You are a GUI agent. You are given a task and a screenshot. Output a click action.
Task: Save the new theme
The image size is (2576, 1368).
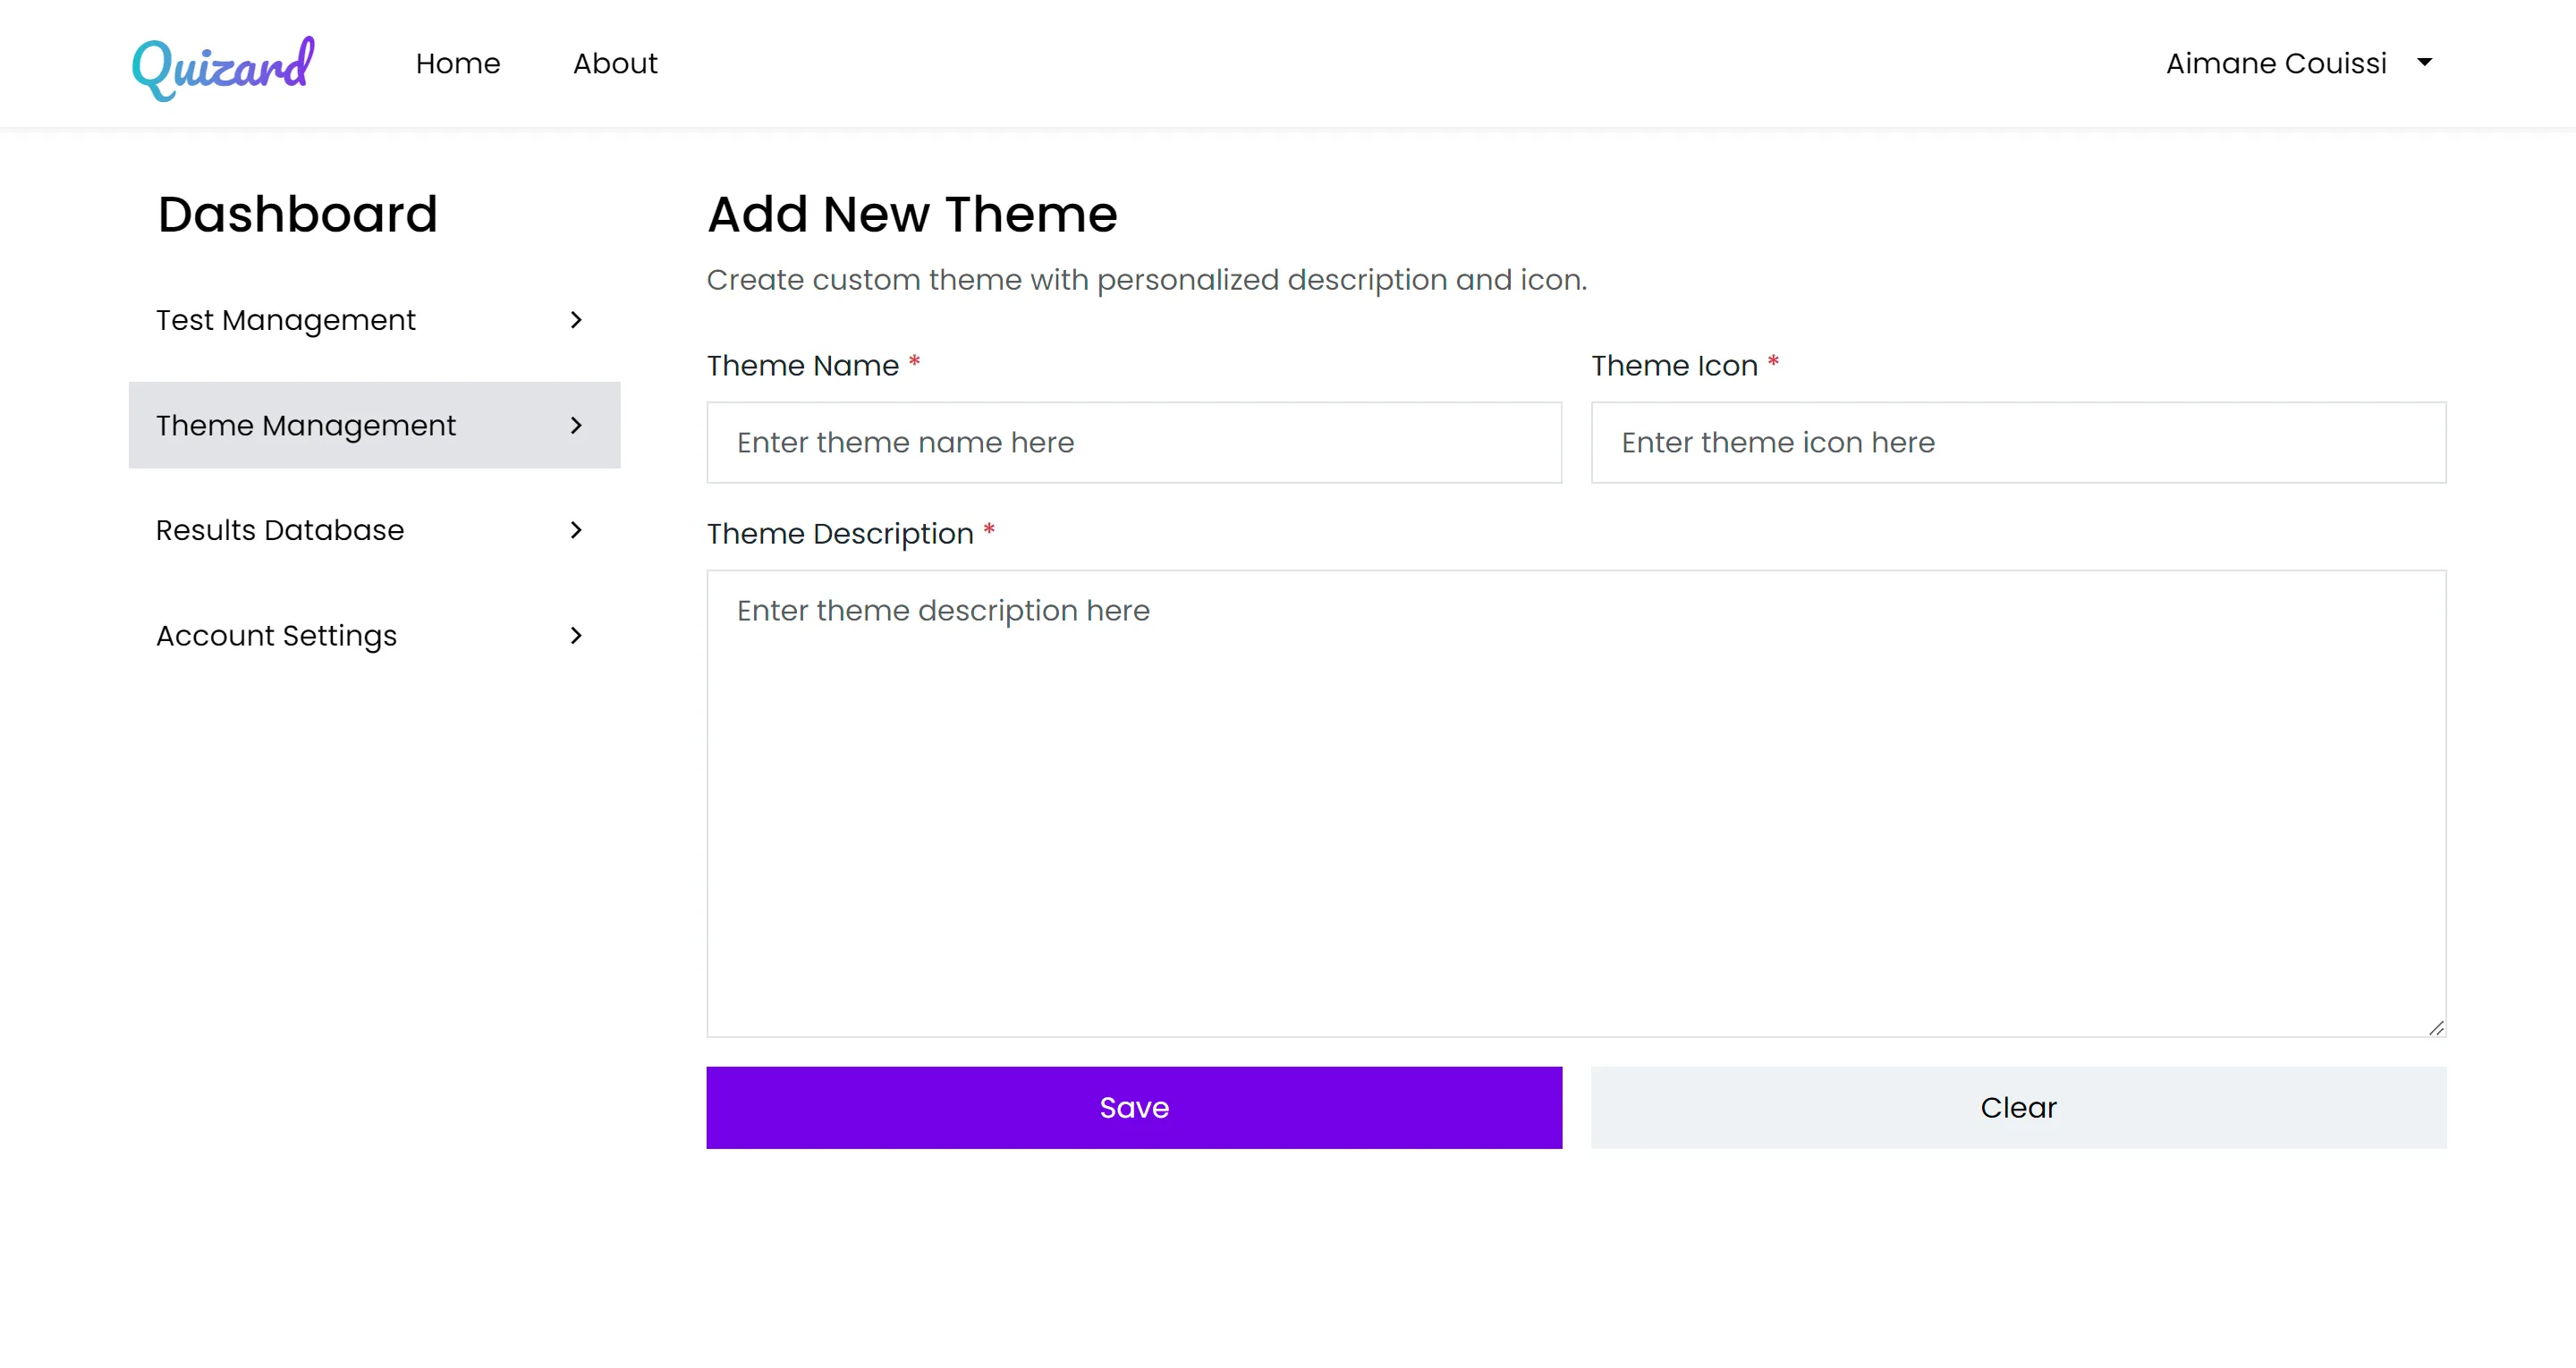[x=1134, y=1107]
